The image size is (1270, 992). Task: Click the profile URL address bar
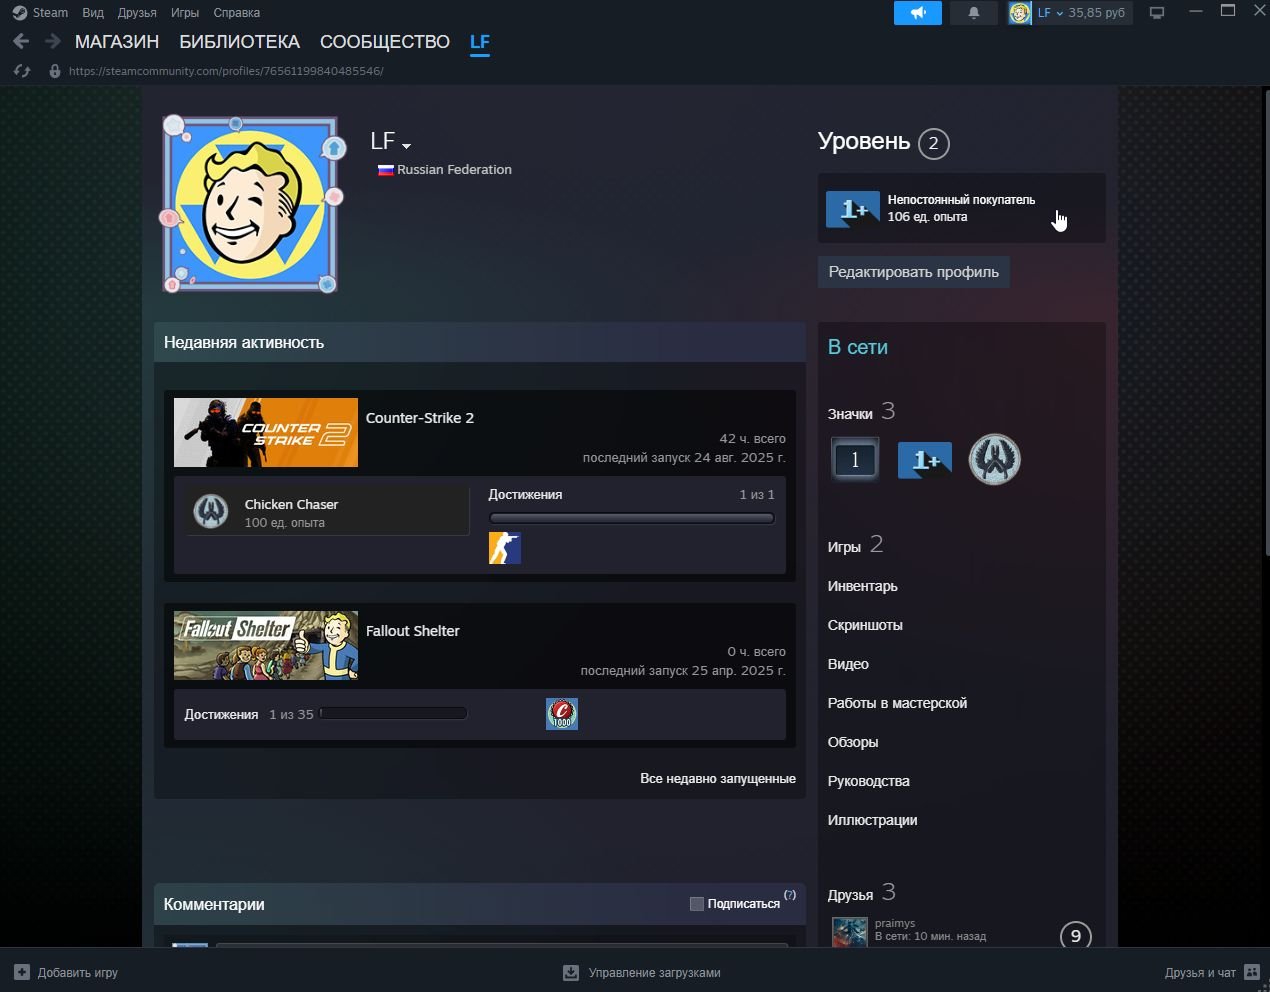click(x=226, y=71)
